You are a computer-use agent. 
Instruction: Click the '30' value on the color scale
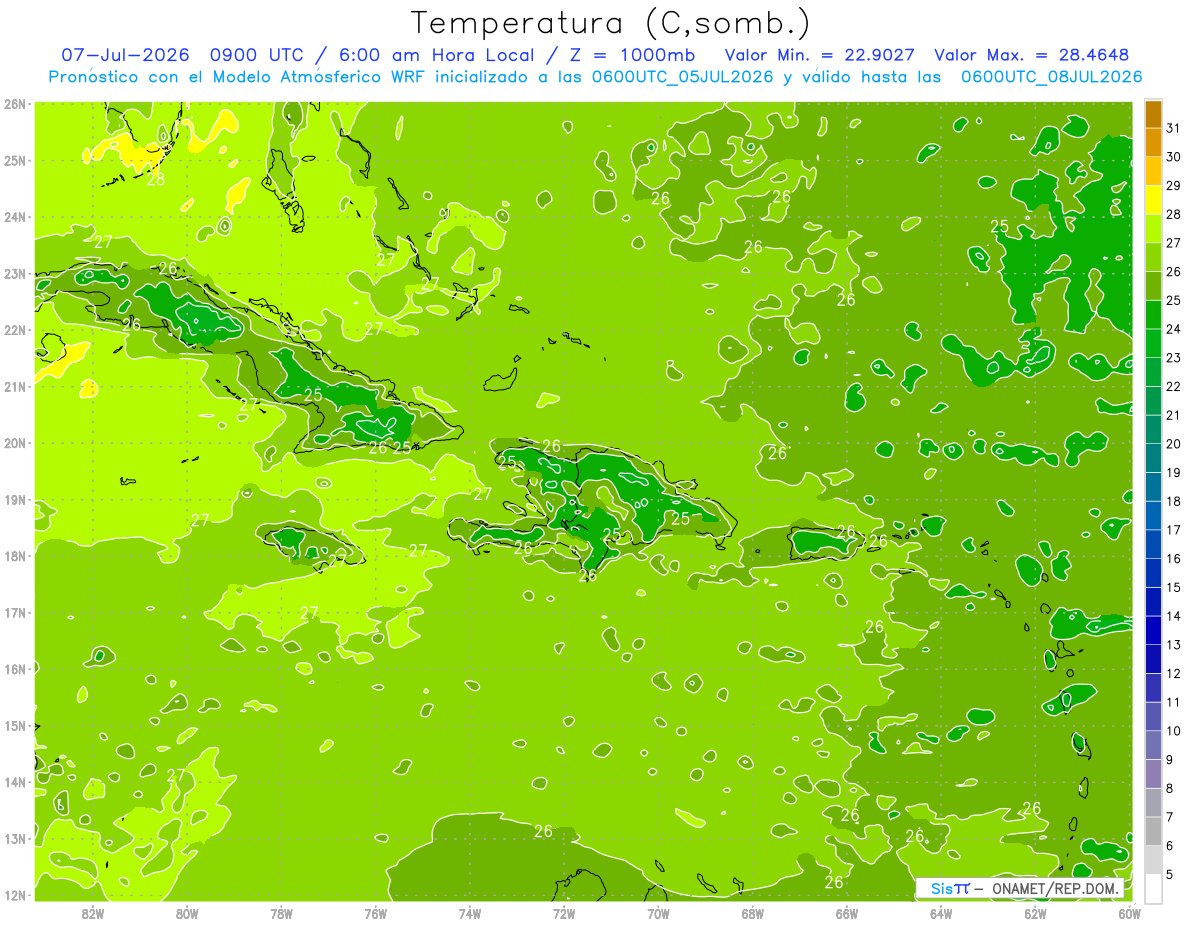click(1174, 157)
